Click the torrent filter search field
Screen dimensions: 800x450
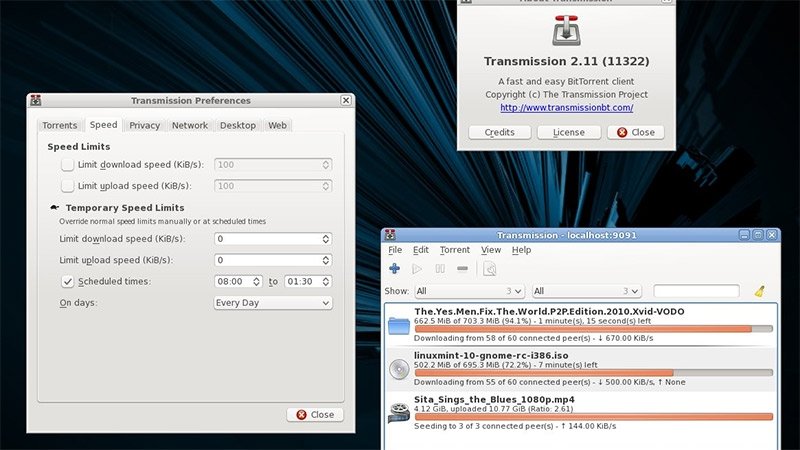click(696, 291)
